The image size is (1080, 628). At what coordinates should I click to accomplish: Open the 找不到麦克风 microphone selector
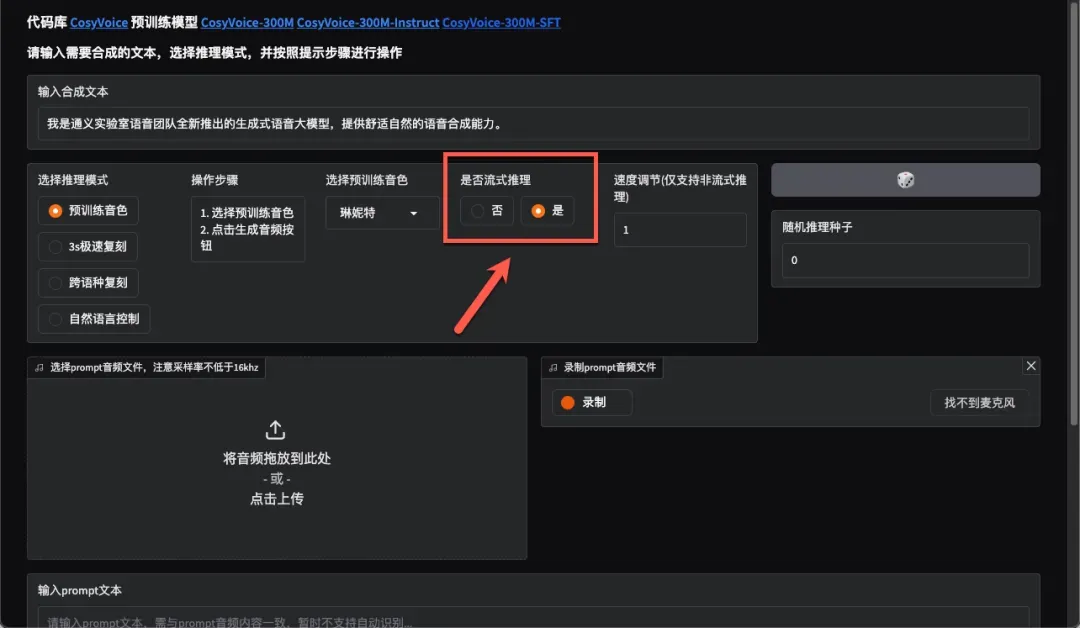[x=979, y=402]
